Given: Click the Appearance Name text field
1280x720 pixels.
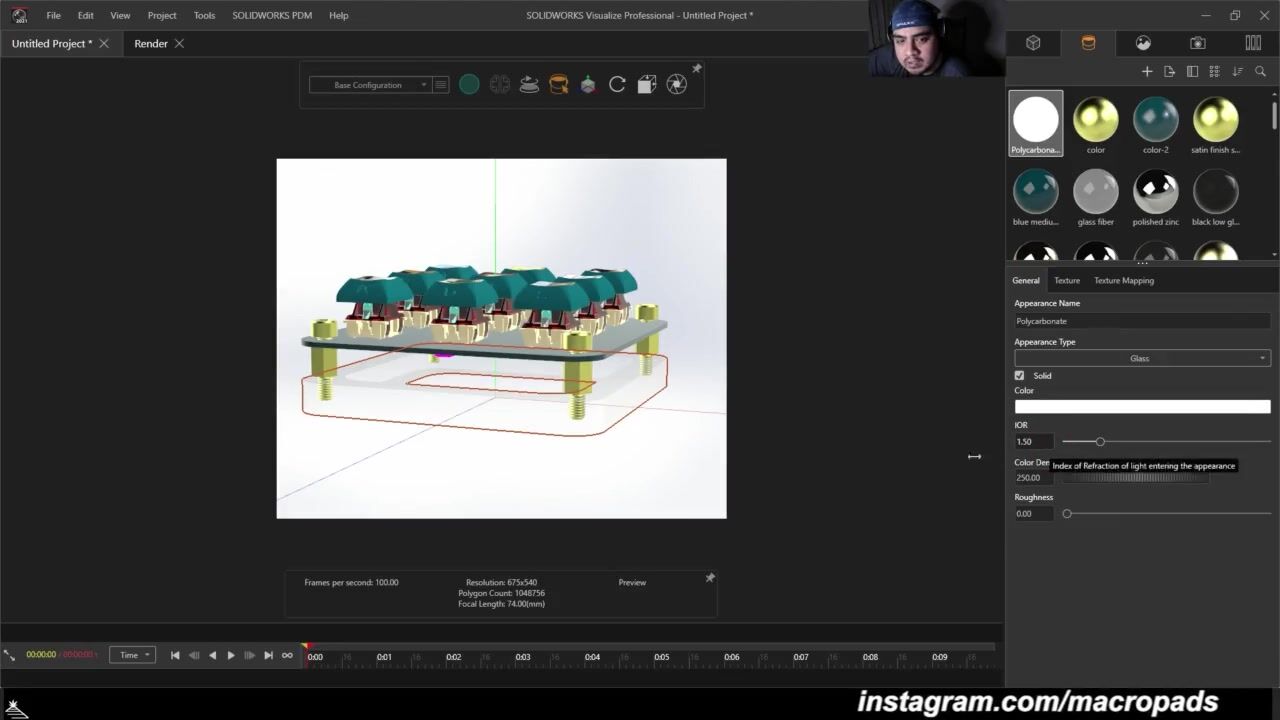Looking at the screenshot, I should 1142,321.
